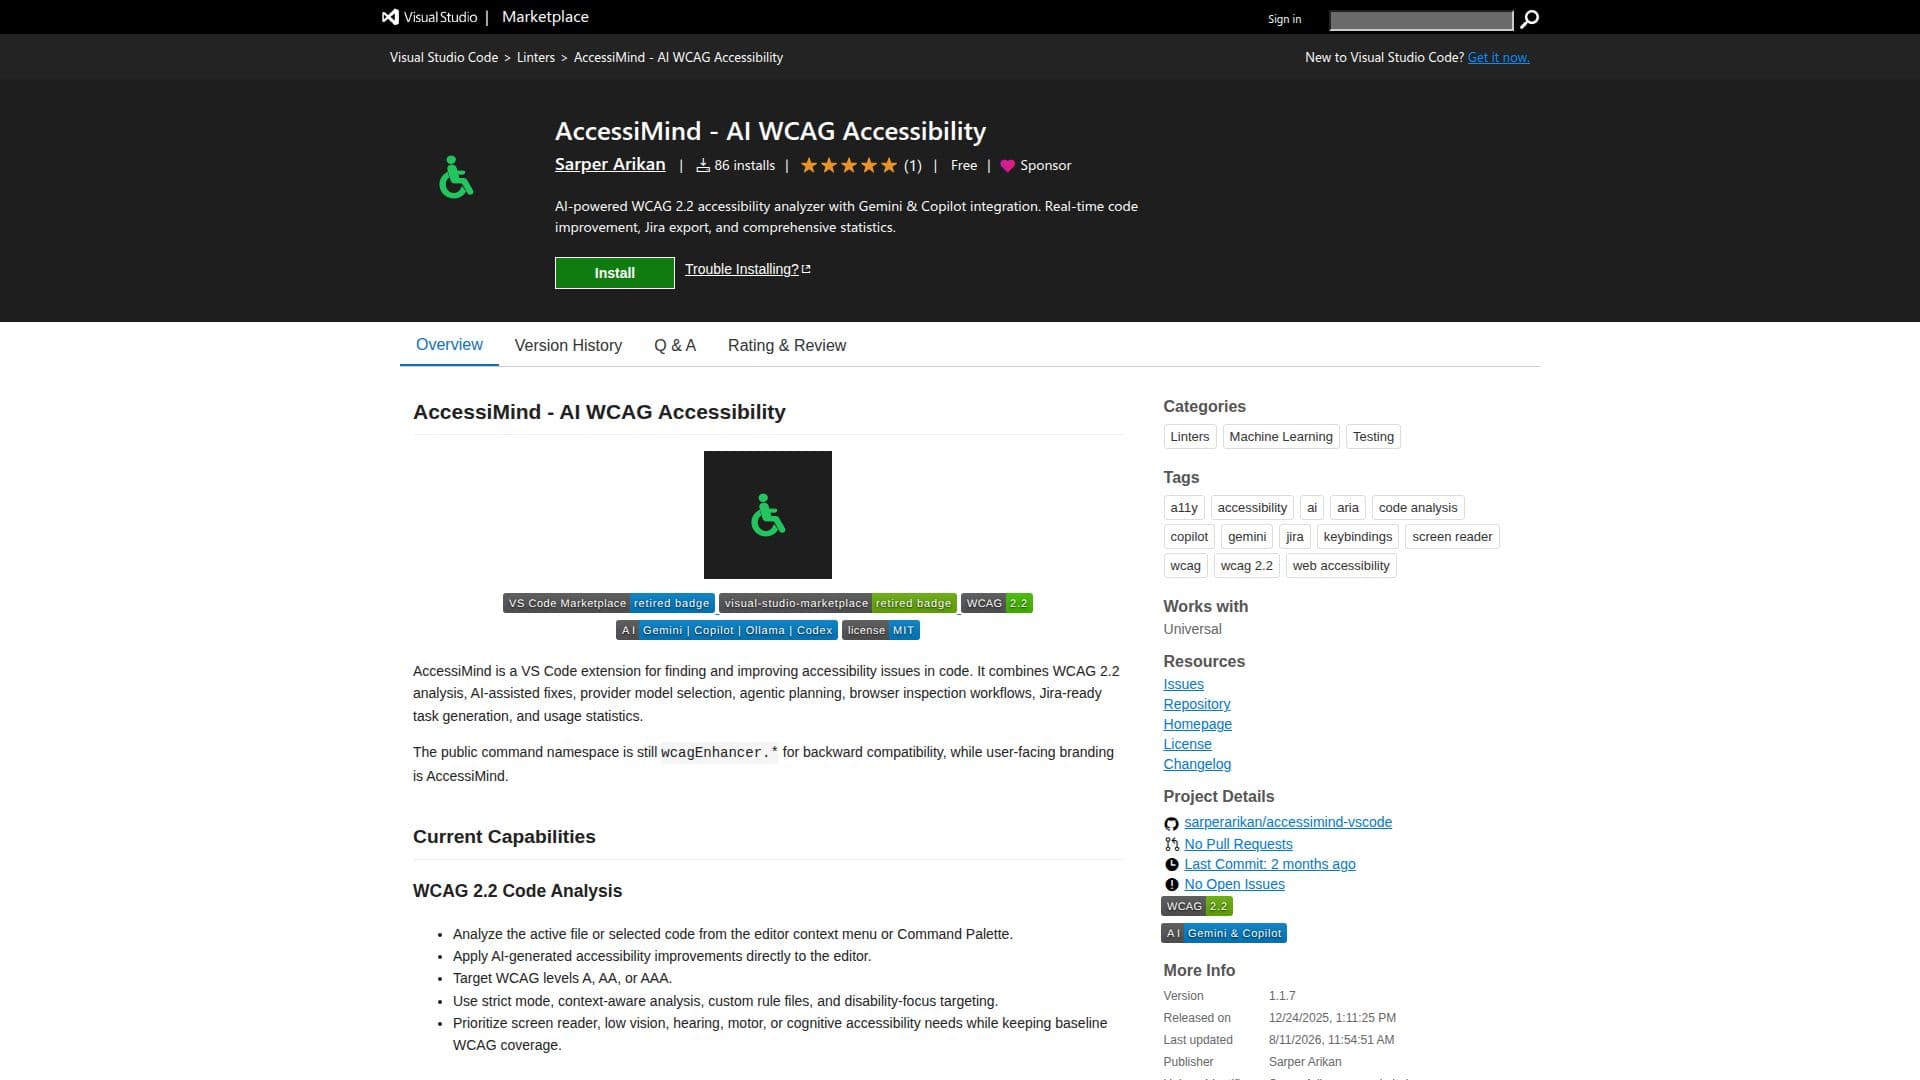Go to Visual Studio Code breadcrumb

pyautogui.click(x=444, y=58)
